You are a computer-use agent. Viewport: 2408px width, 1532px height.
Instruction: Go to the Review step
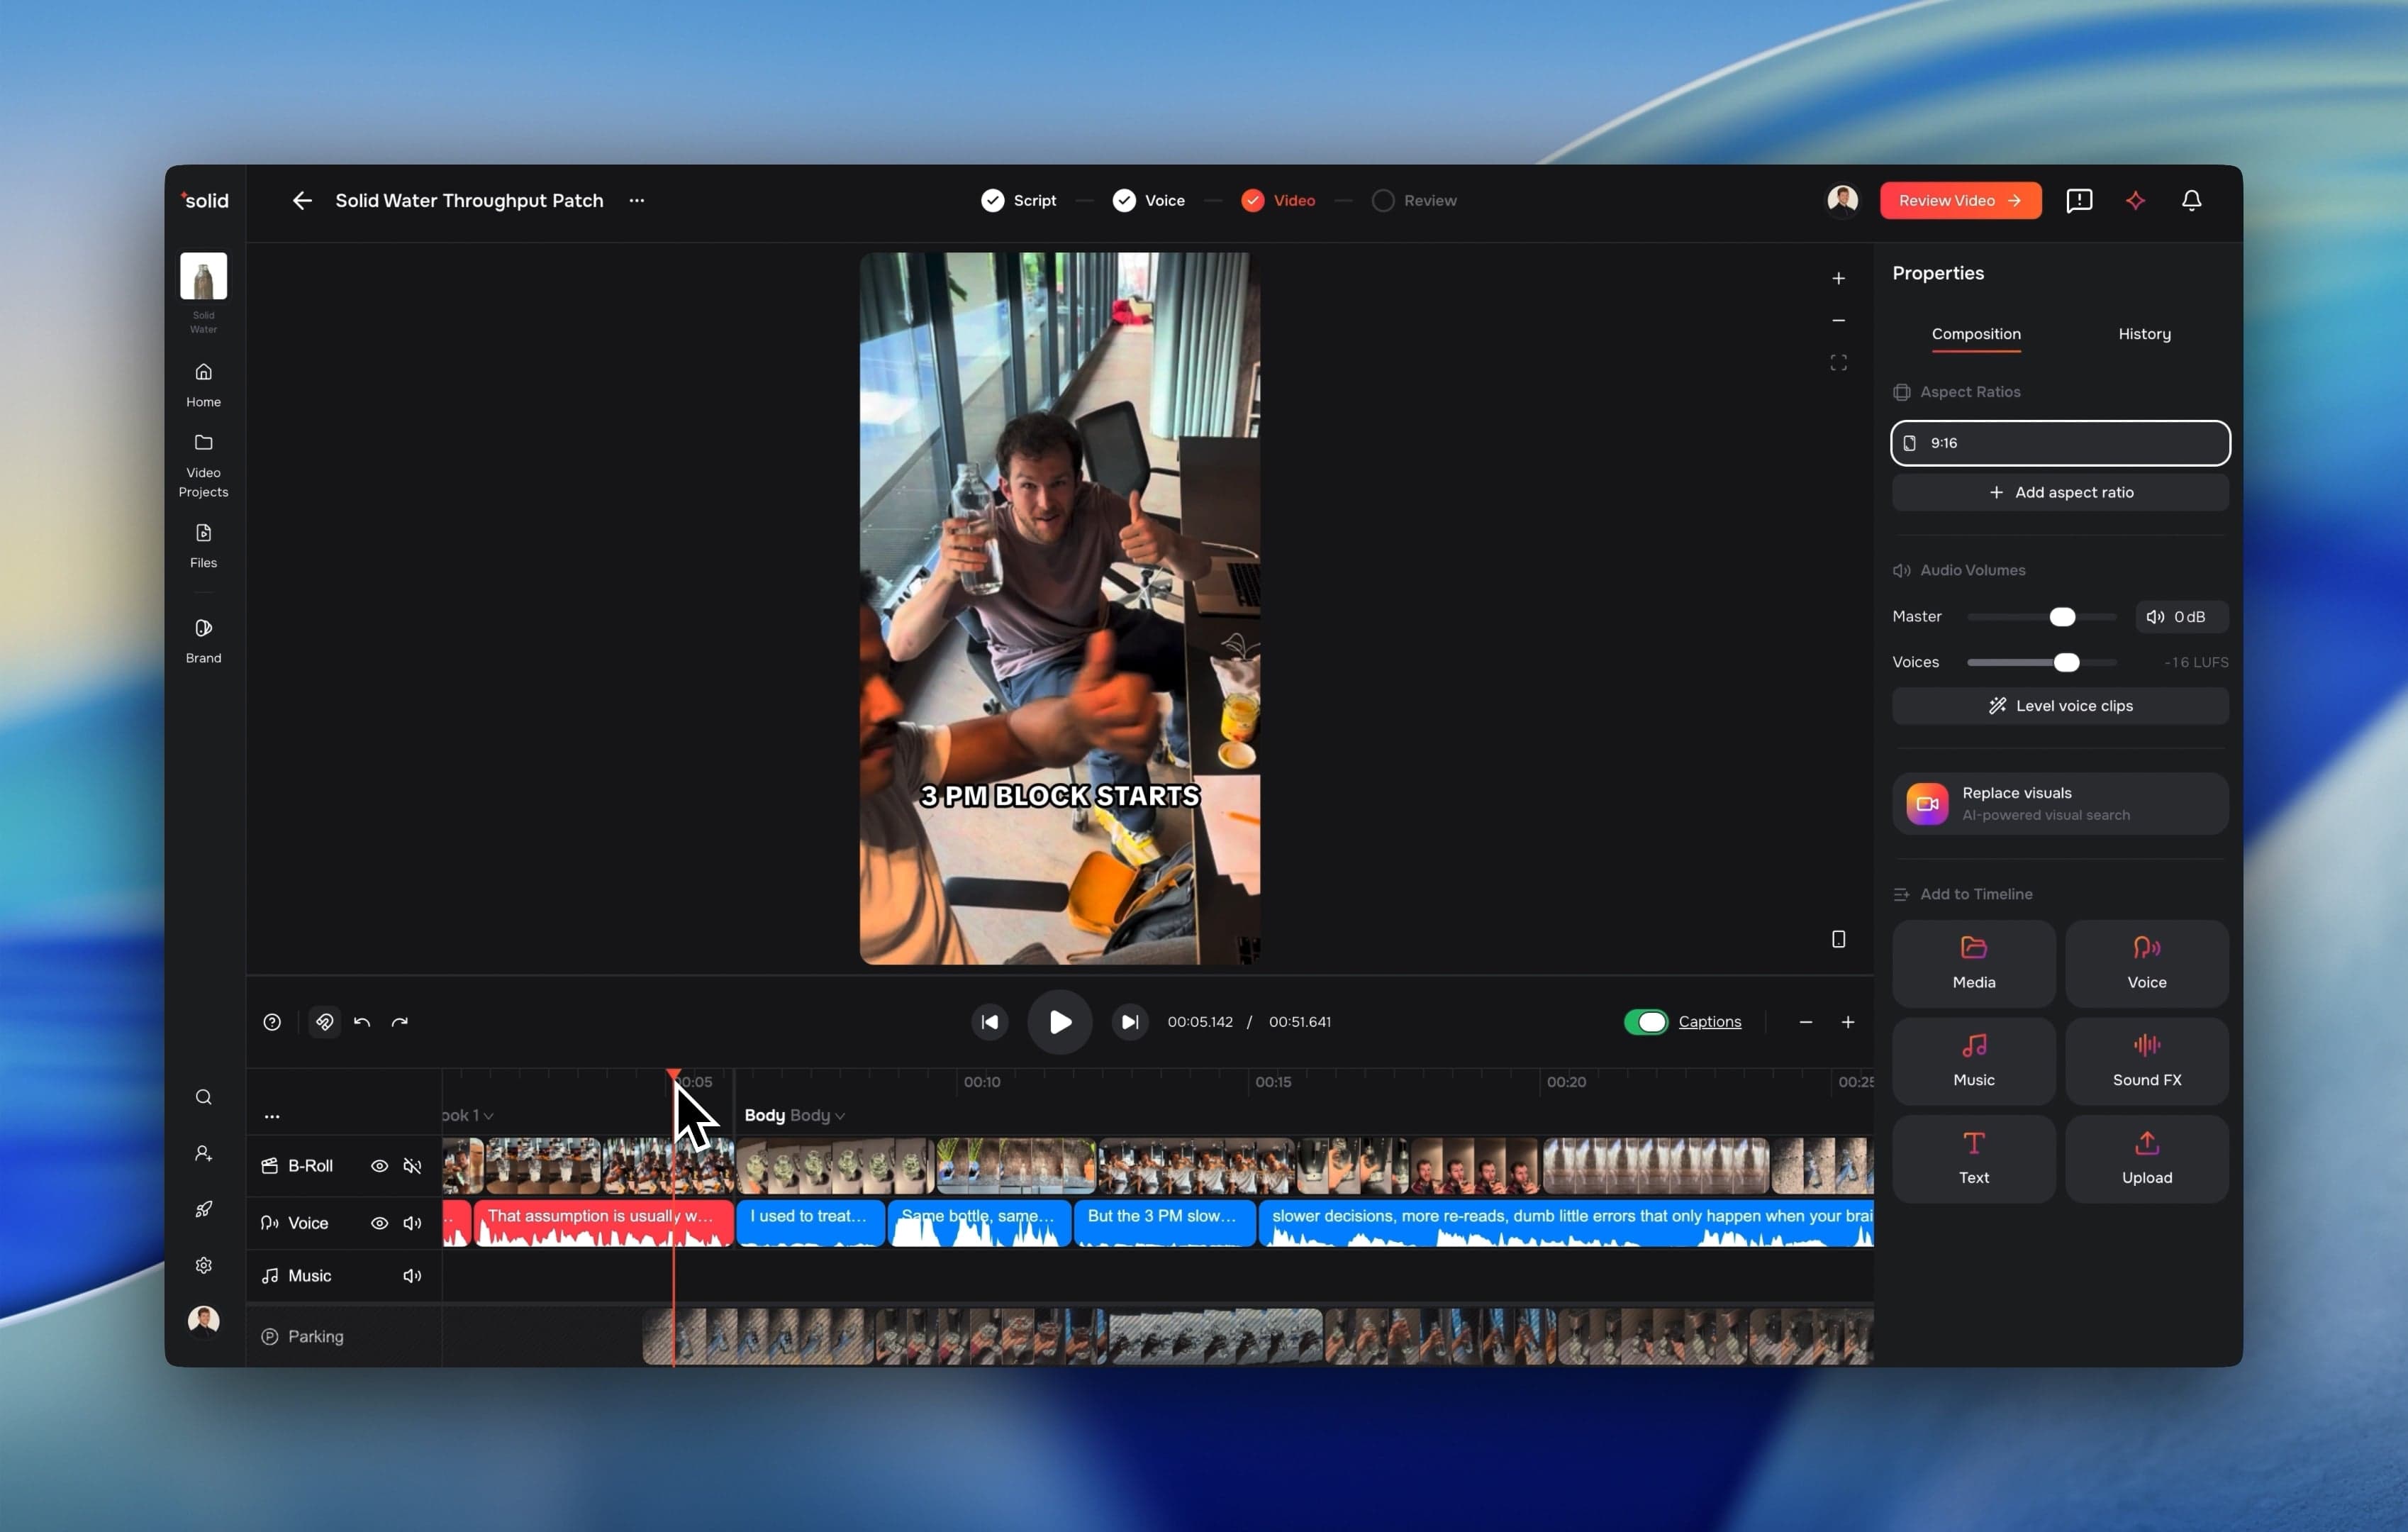point(1414,201)
